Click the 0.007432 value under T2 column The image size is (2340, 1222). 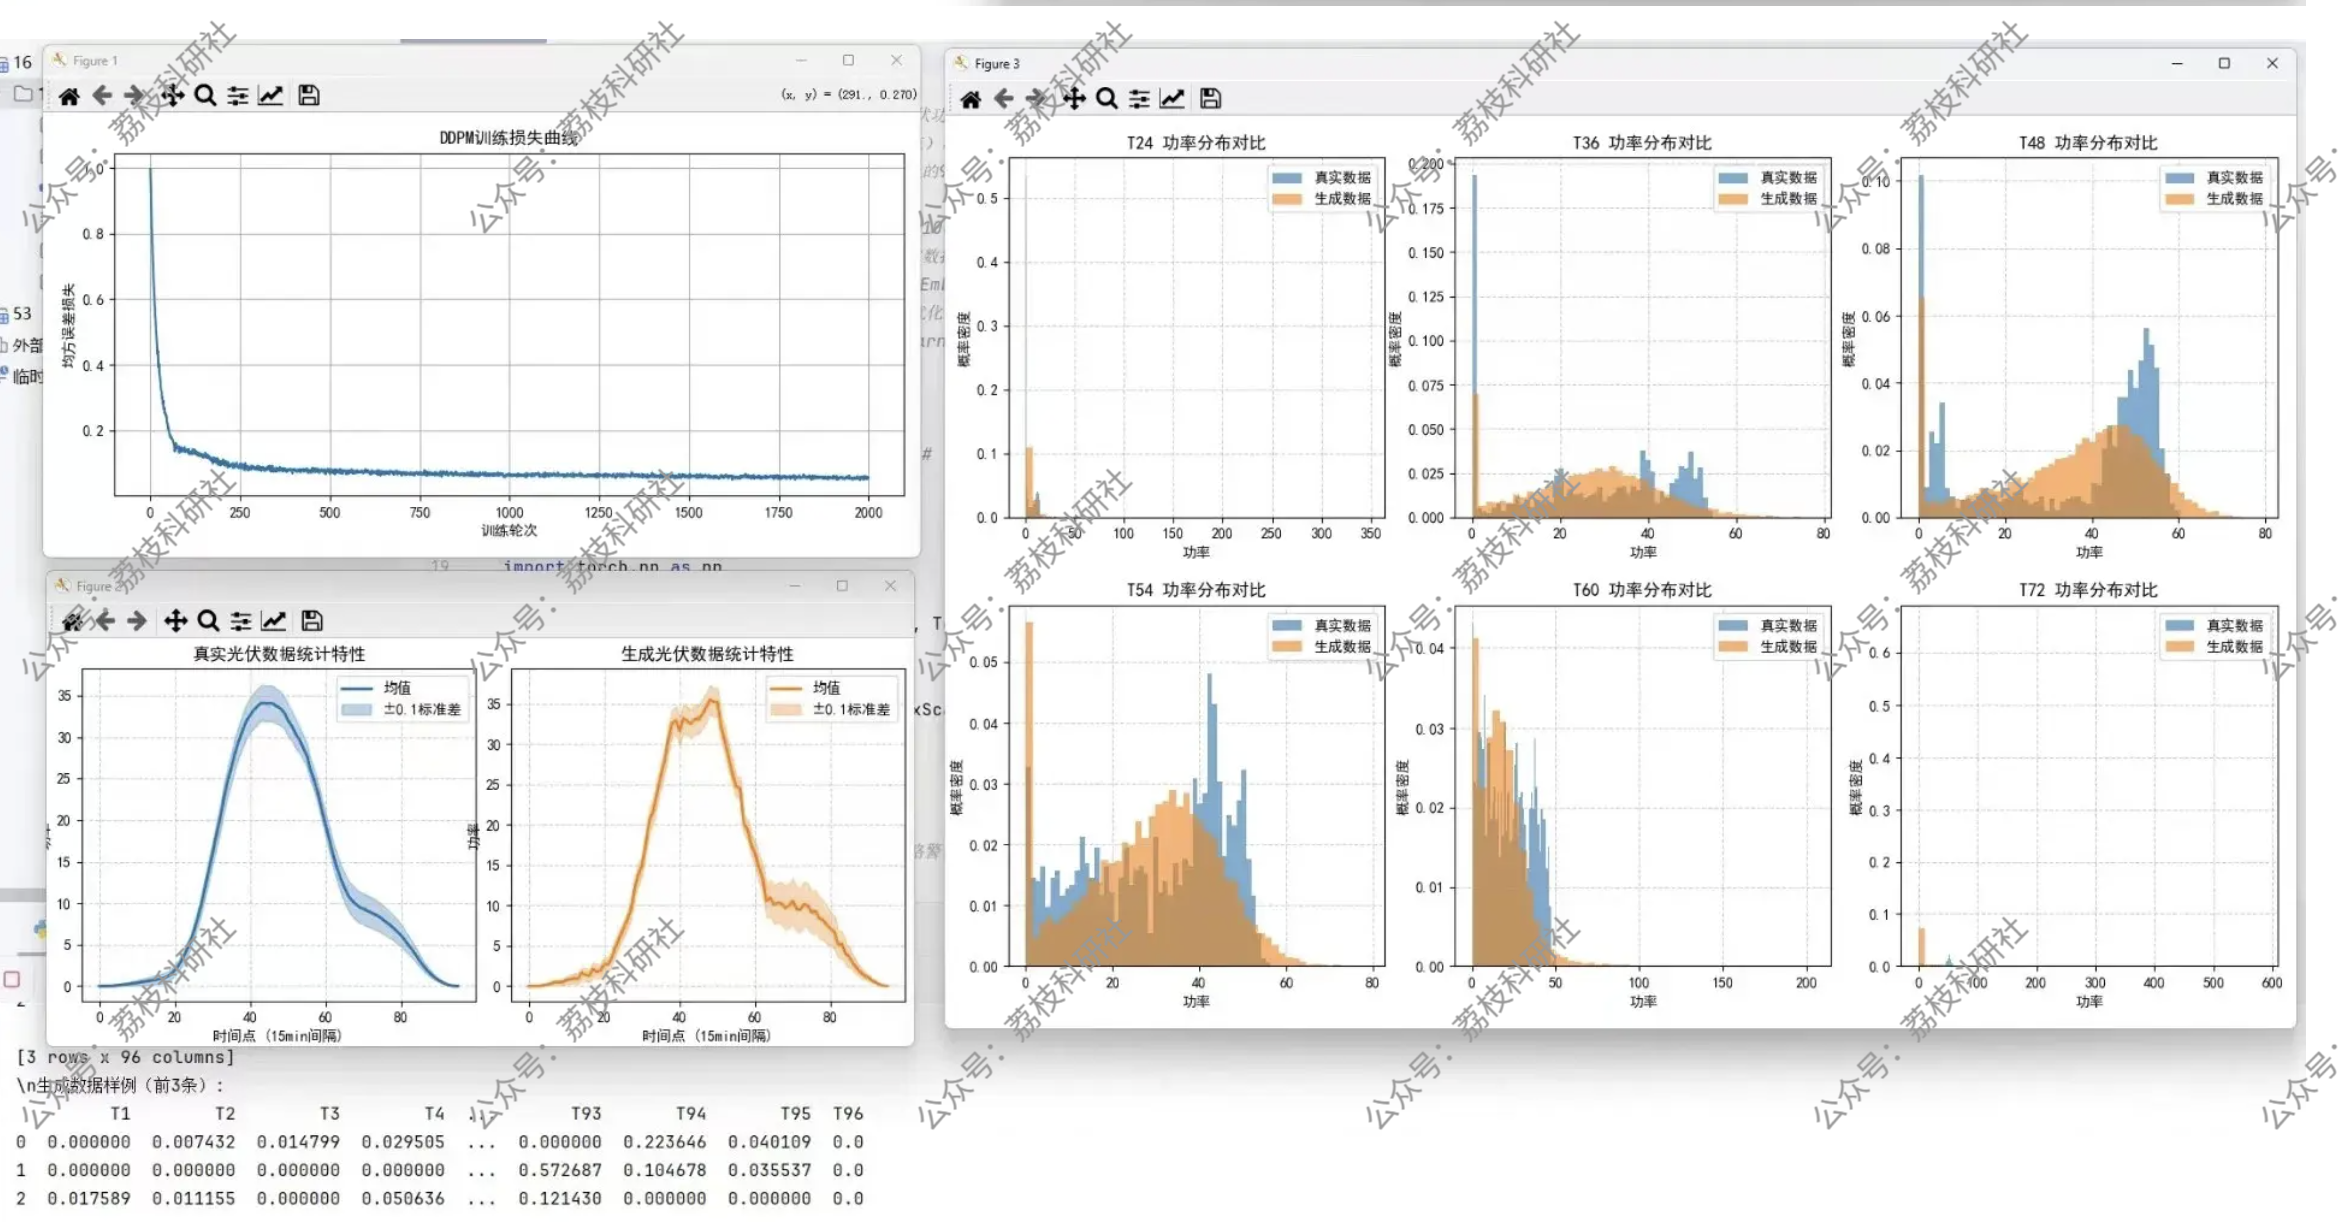coord(193,1142)
